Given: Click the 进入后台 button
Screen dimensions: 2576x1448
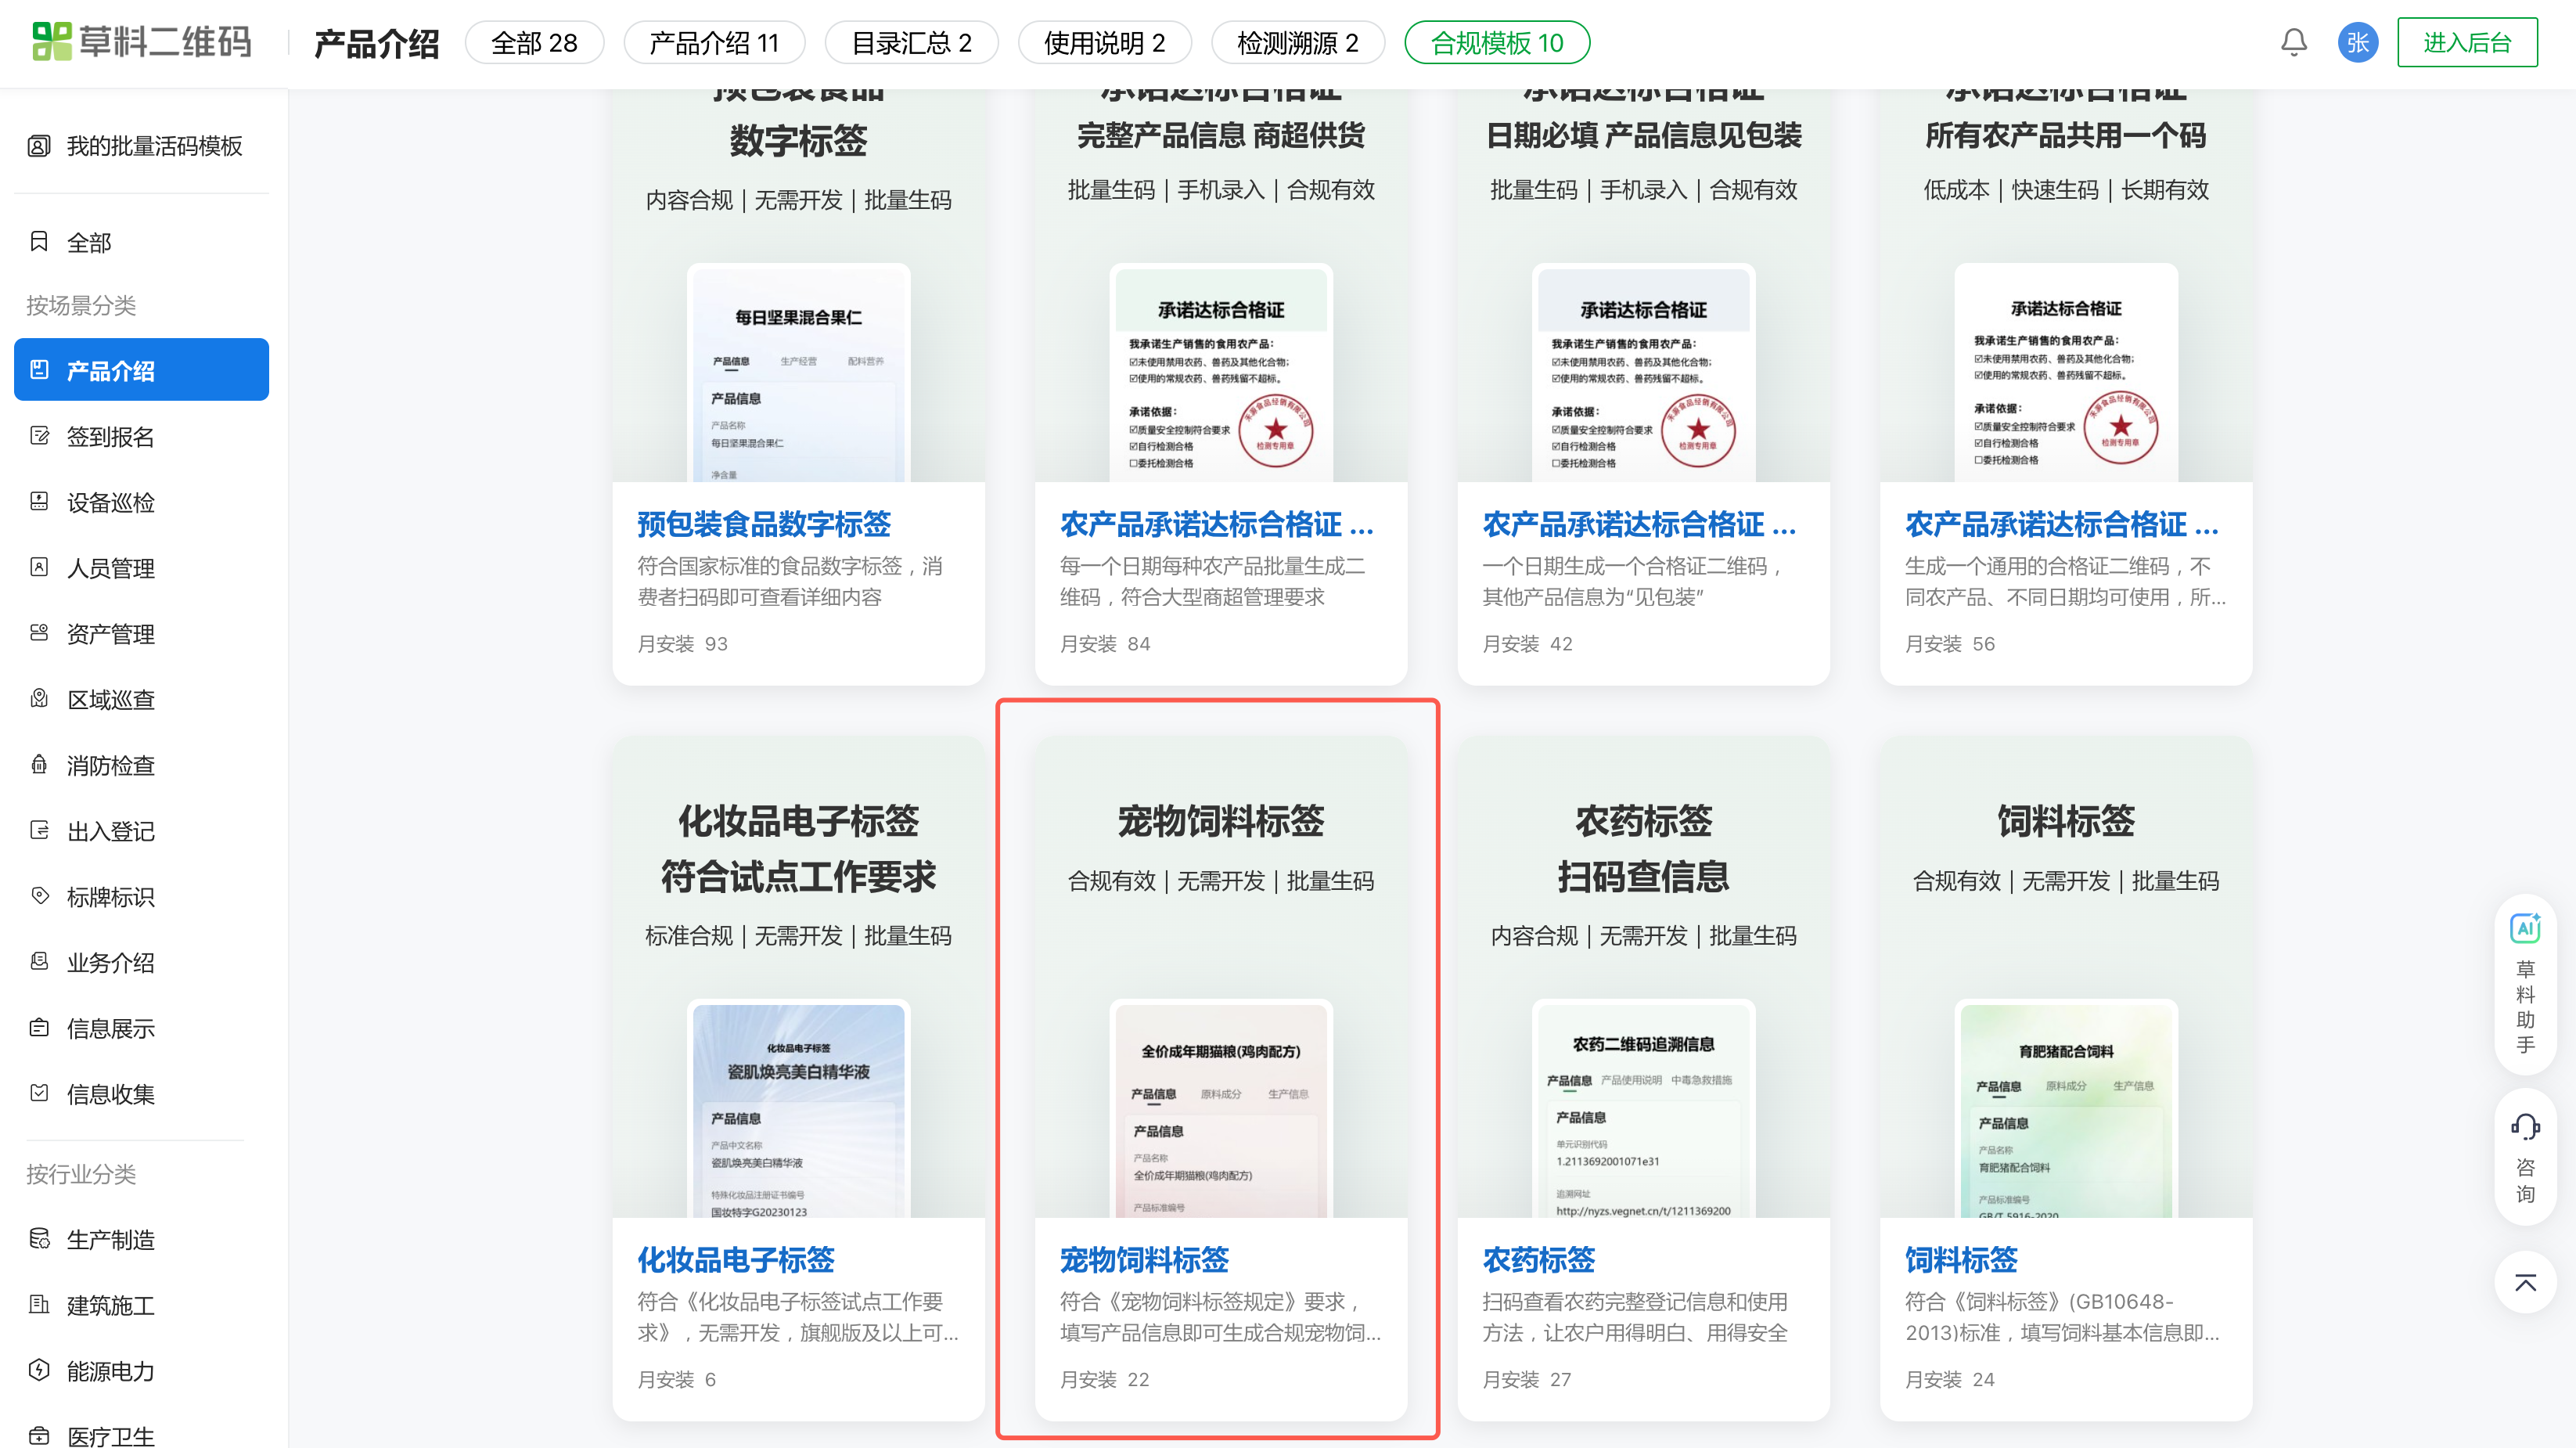Looking at the screenshot, I should pyautogui.click(x=2467, y=43).
